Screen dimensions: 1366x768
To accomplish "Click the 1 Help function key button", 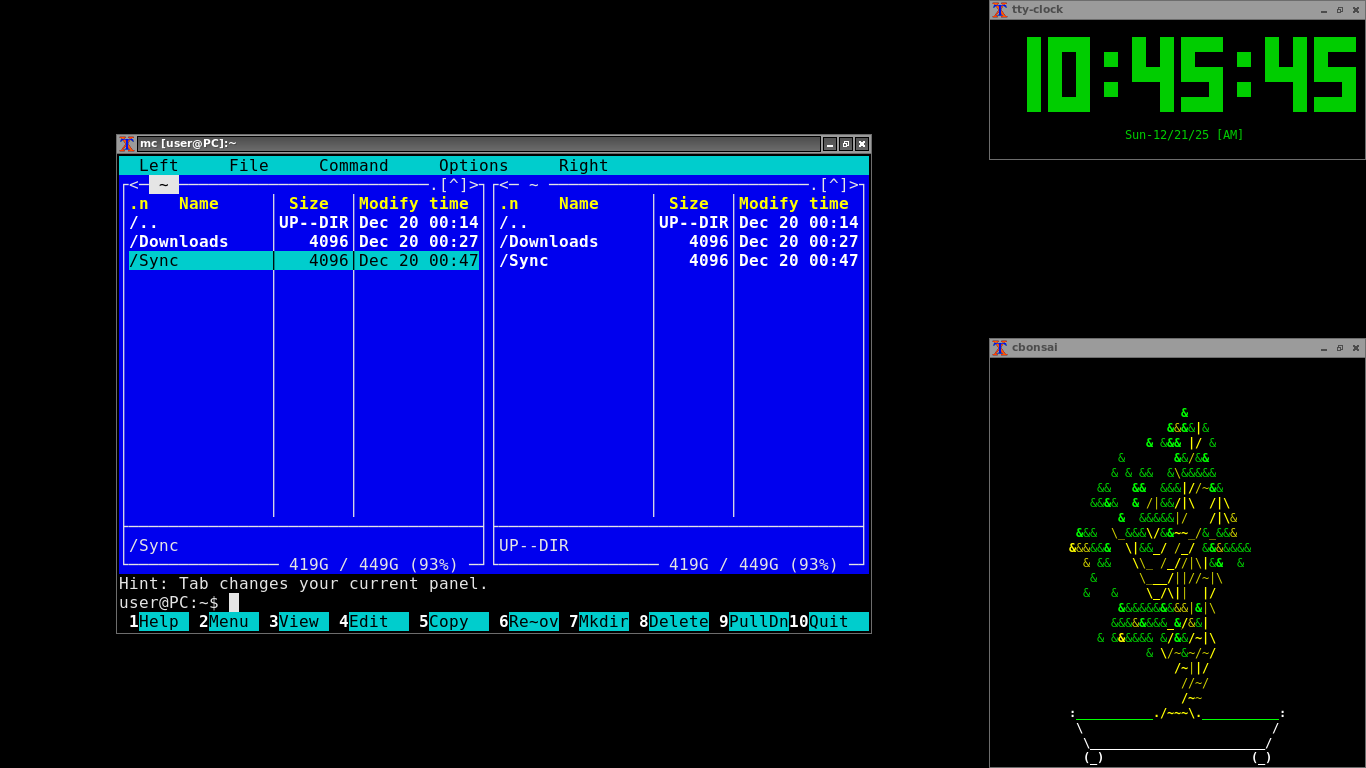I will 159,621.
